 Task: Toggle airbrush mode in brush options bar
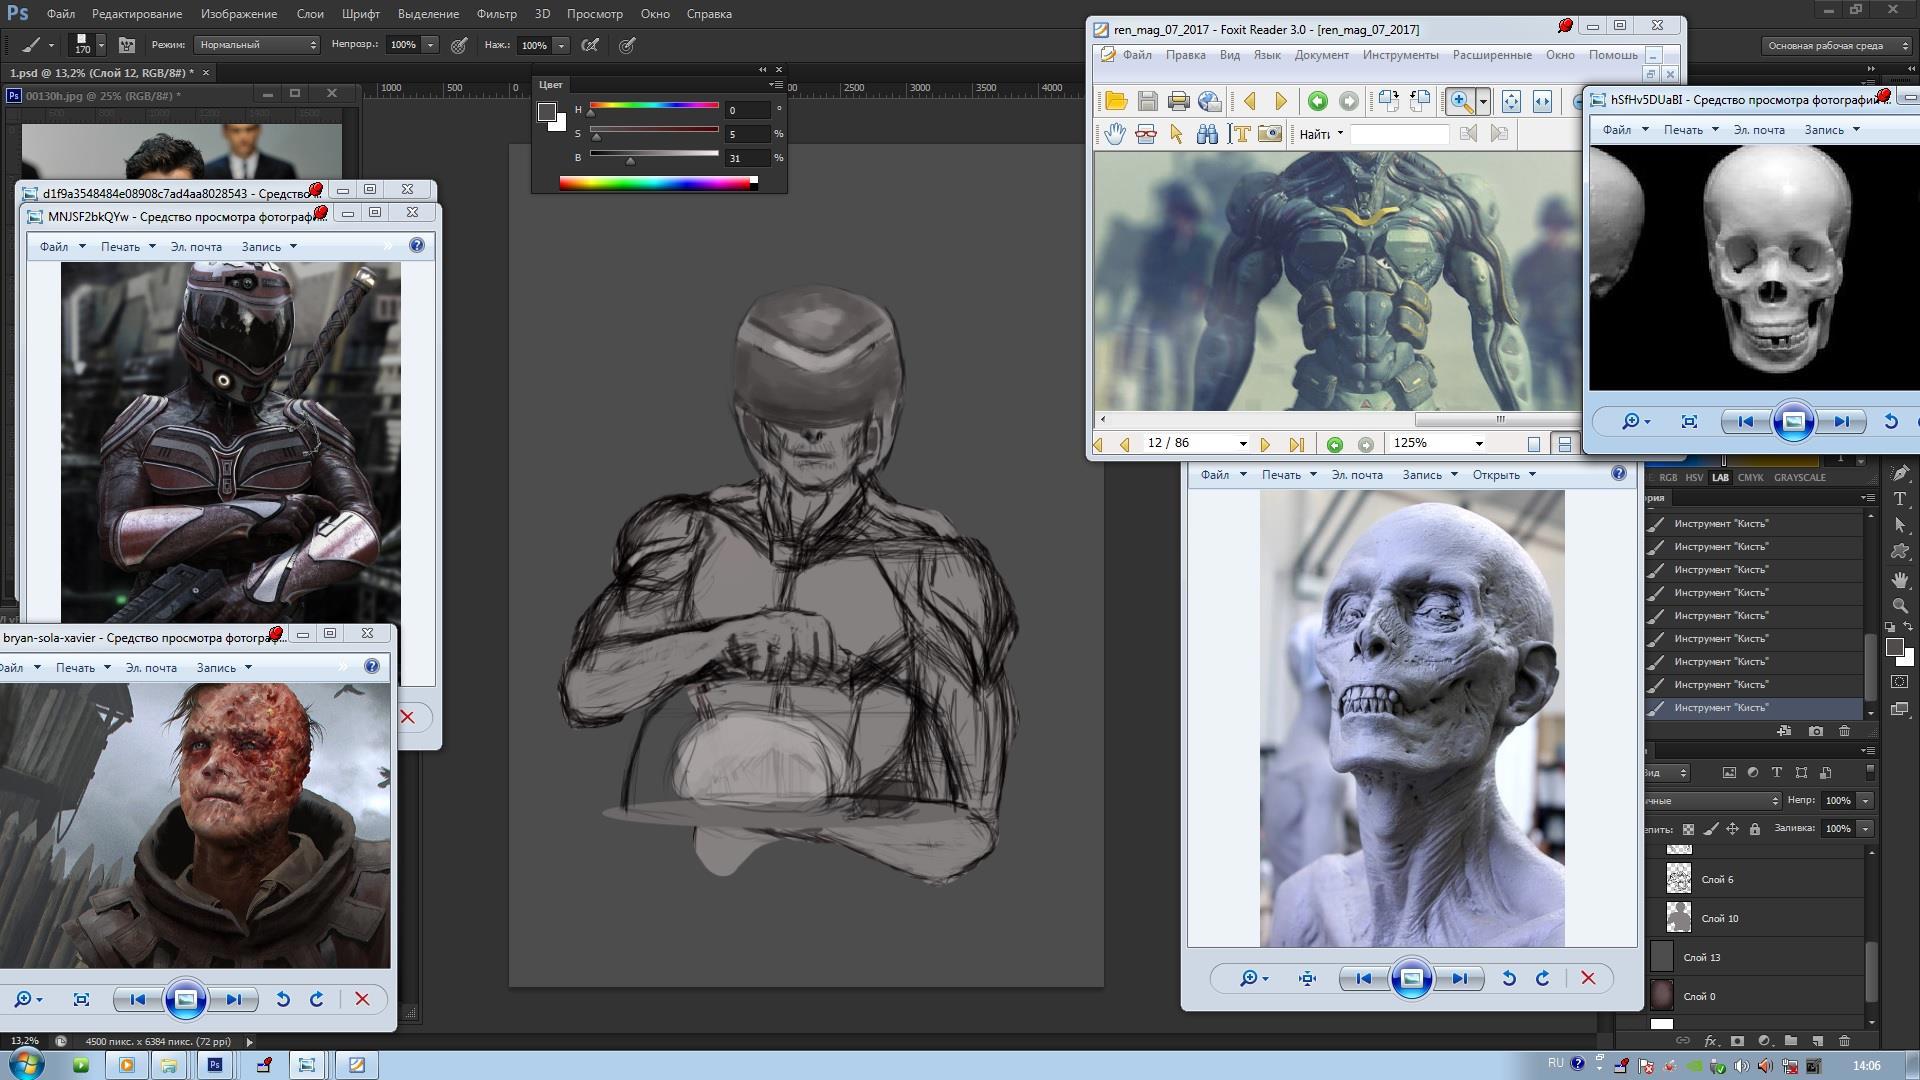coord(591,45)
